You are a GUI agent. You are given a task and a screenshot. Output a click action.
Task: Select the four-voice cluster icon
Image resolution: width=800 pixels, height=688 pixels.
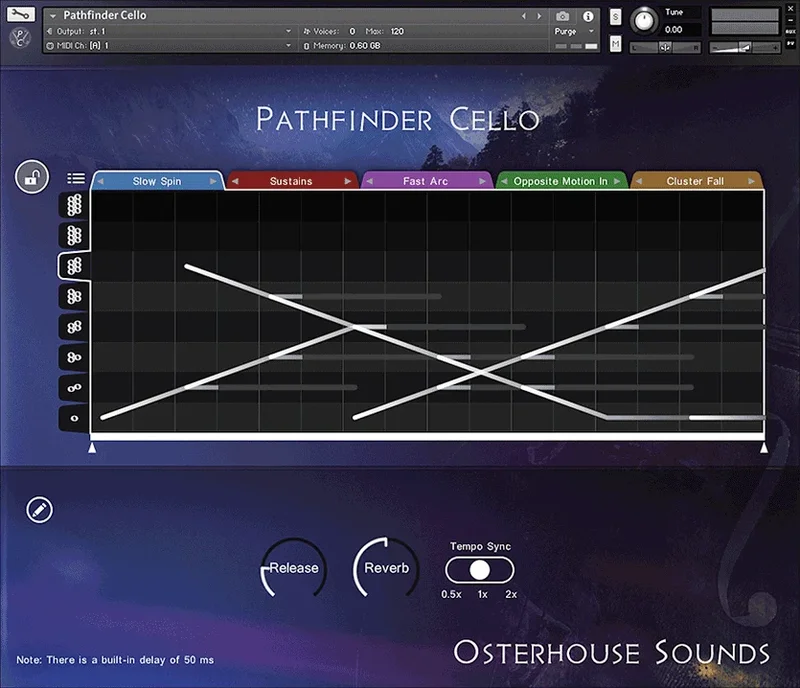tap(74, 327)
